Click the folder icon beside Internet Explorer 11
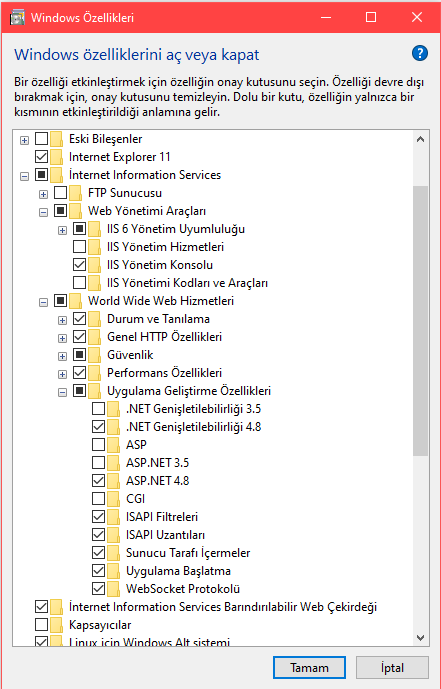441x689 pixels. pos(56,157)
